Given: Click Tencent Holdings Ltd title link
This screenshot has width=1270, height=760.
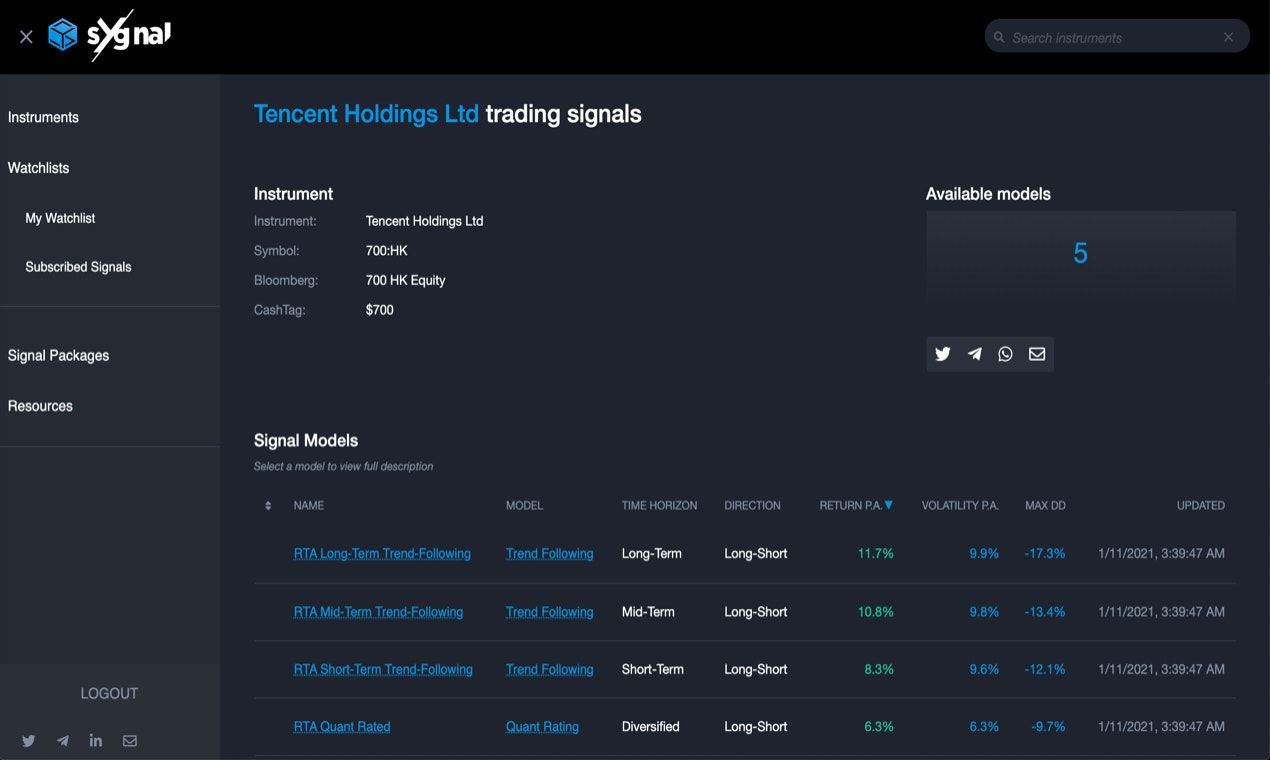Looking at the screenshot, I should (x=366, y=114).
